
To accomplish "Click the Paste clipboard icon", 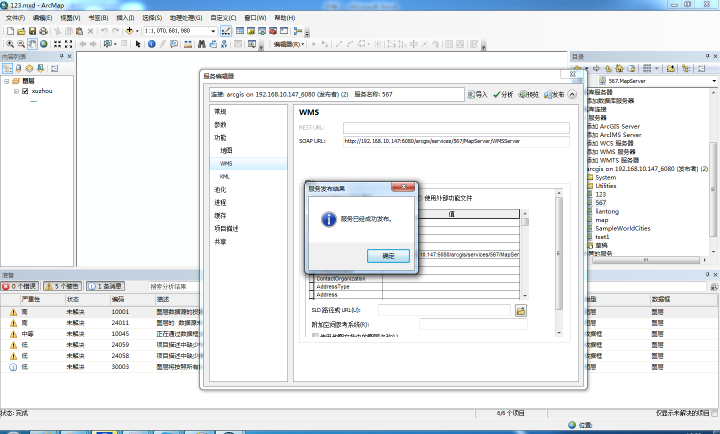I will pos(79,31).
